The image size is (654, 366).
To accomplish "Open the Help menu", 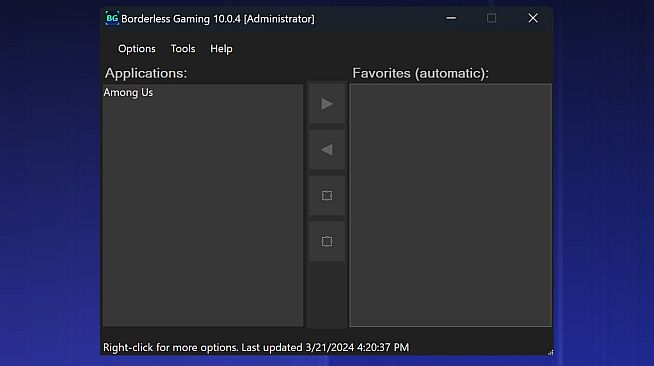I will click(x=221, y=49).
